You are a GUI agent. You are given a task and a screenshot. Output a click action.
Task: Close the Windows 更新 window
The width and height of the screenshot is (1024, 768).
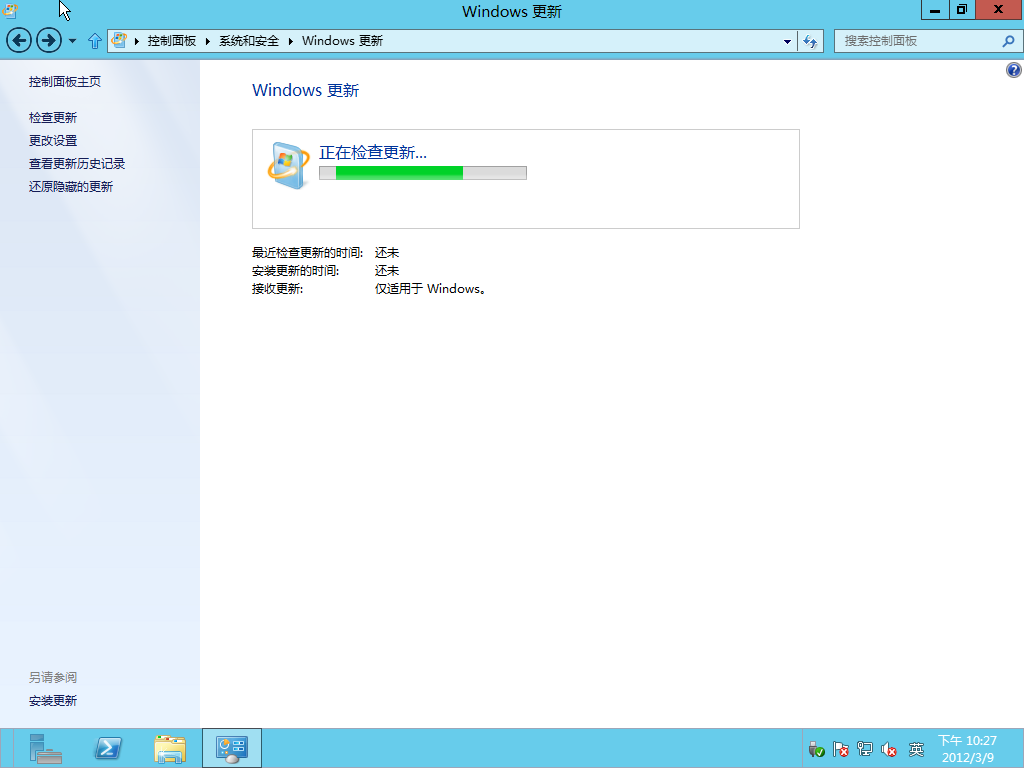pos(999,10)
